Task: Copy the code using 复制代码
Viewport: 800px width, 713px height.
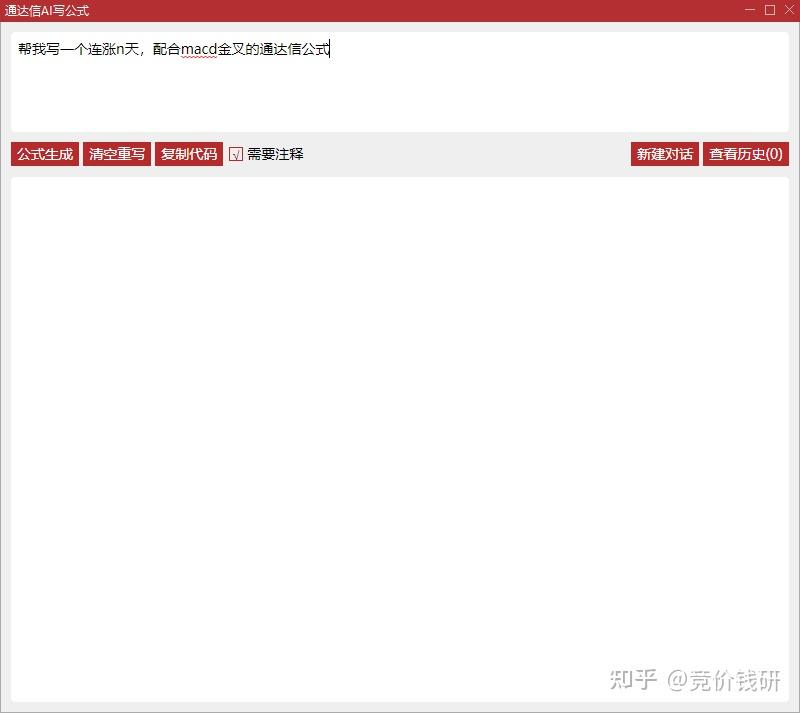Action: [x=189, y=154]
